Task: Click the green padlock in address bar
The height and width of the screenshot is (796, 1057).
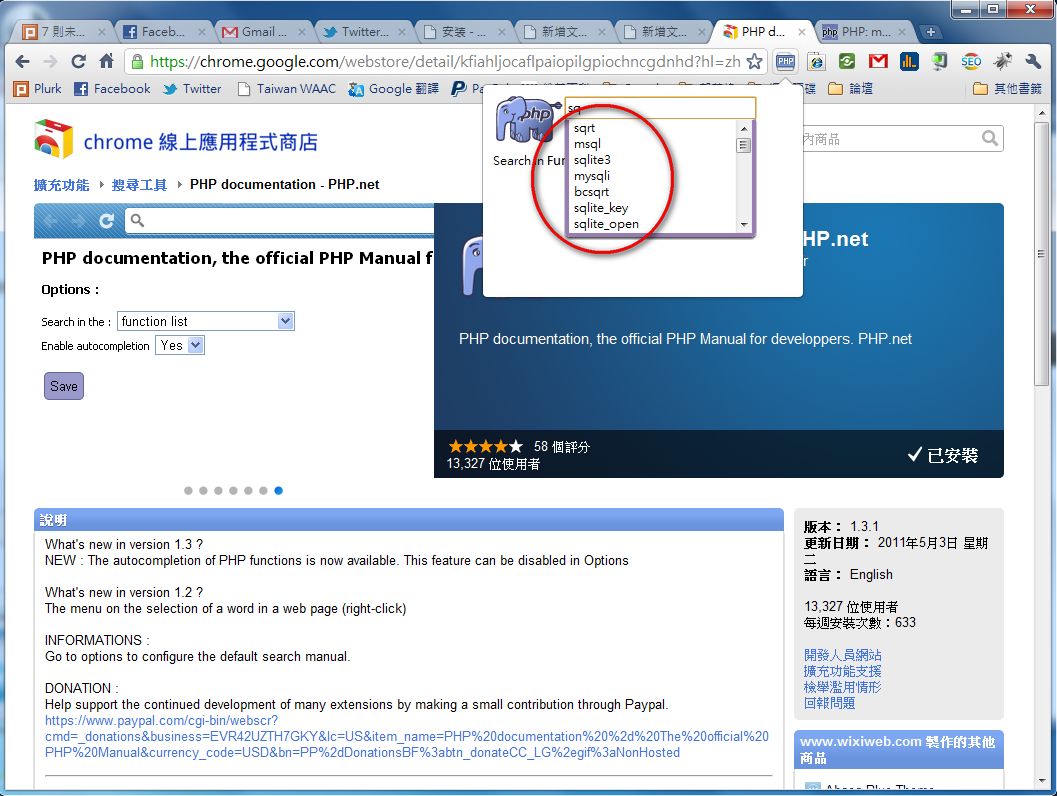Action: tap(138, 62)
